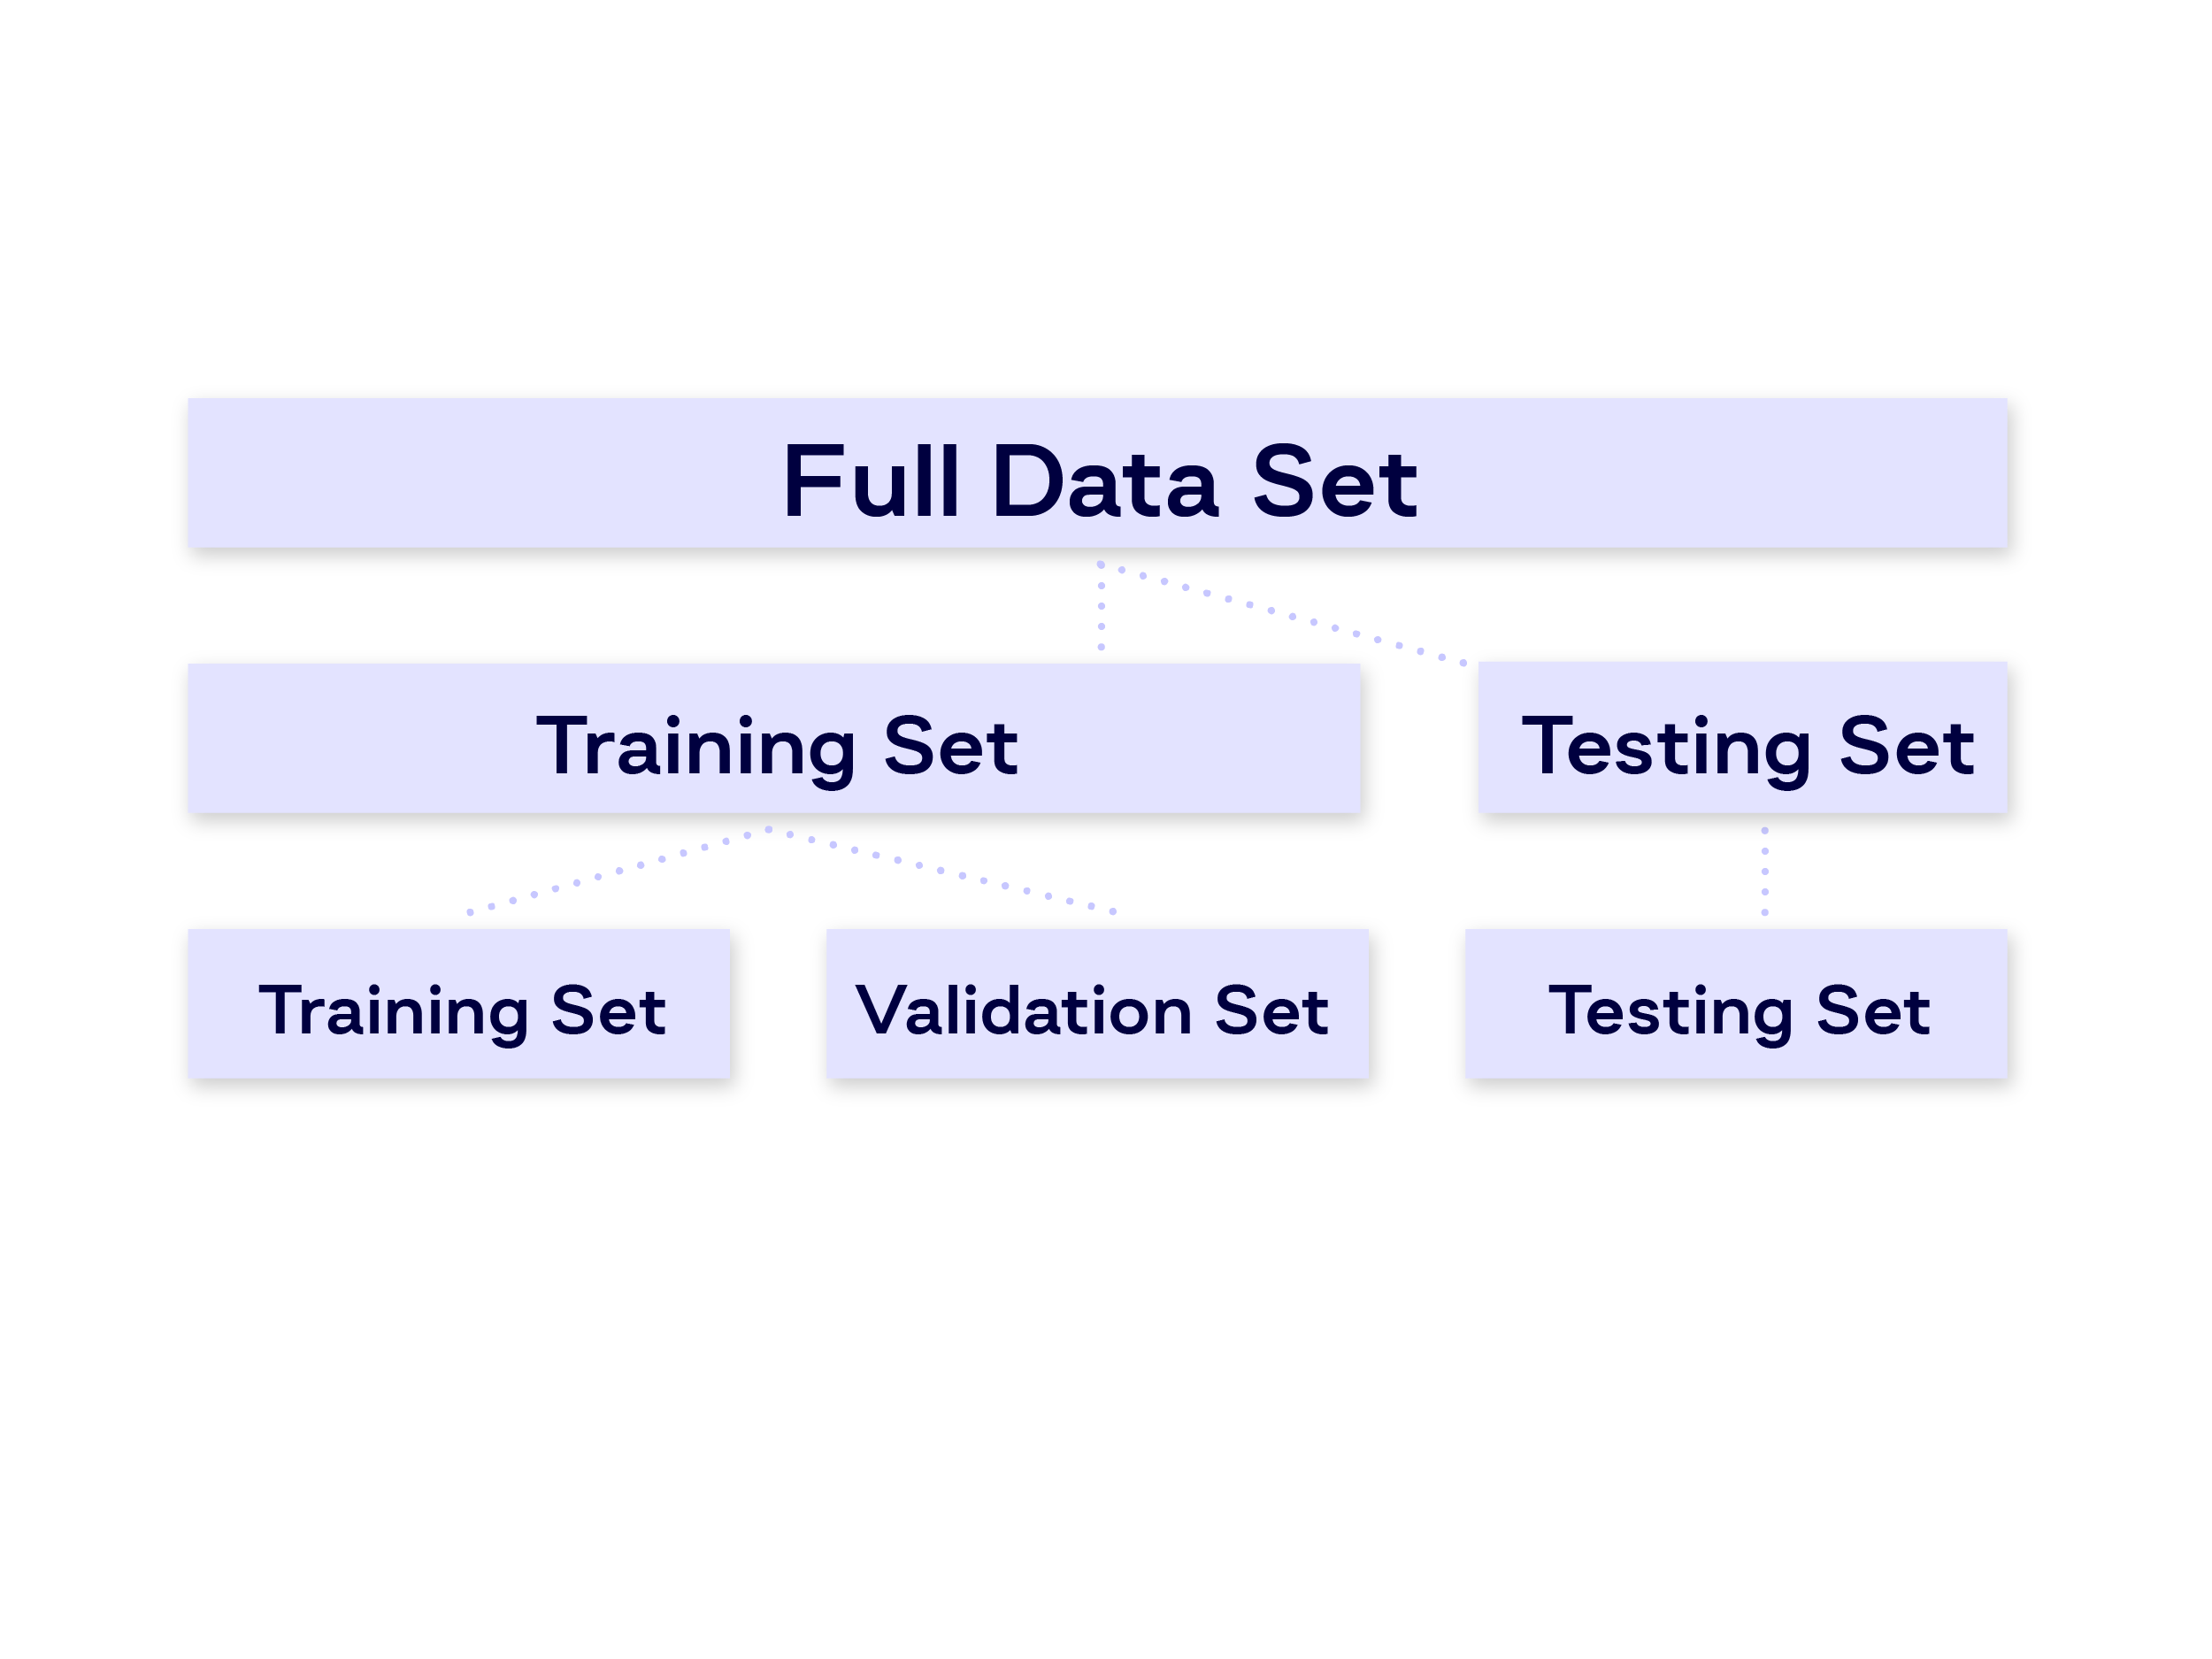The height and width of the screenshot is (1659, 2212).
Task: Click the word "Full" in the top box
Action: pos(871,482)
